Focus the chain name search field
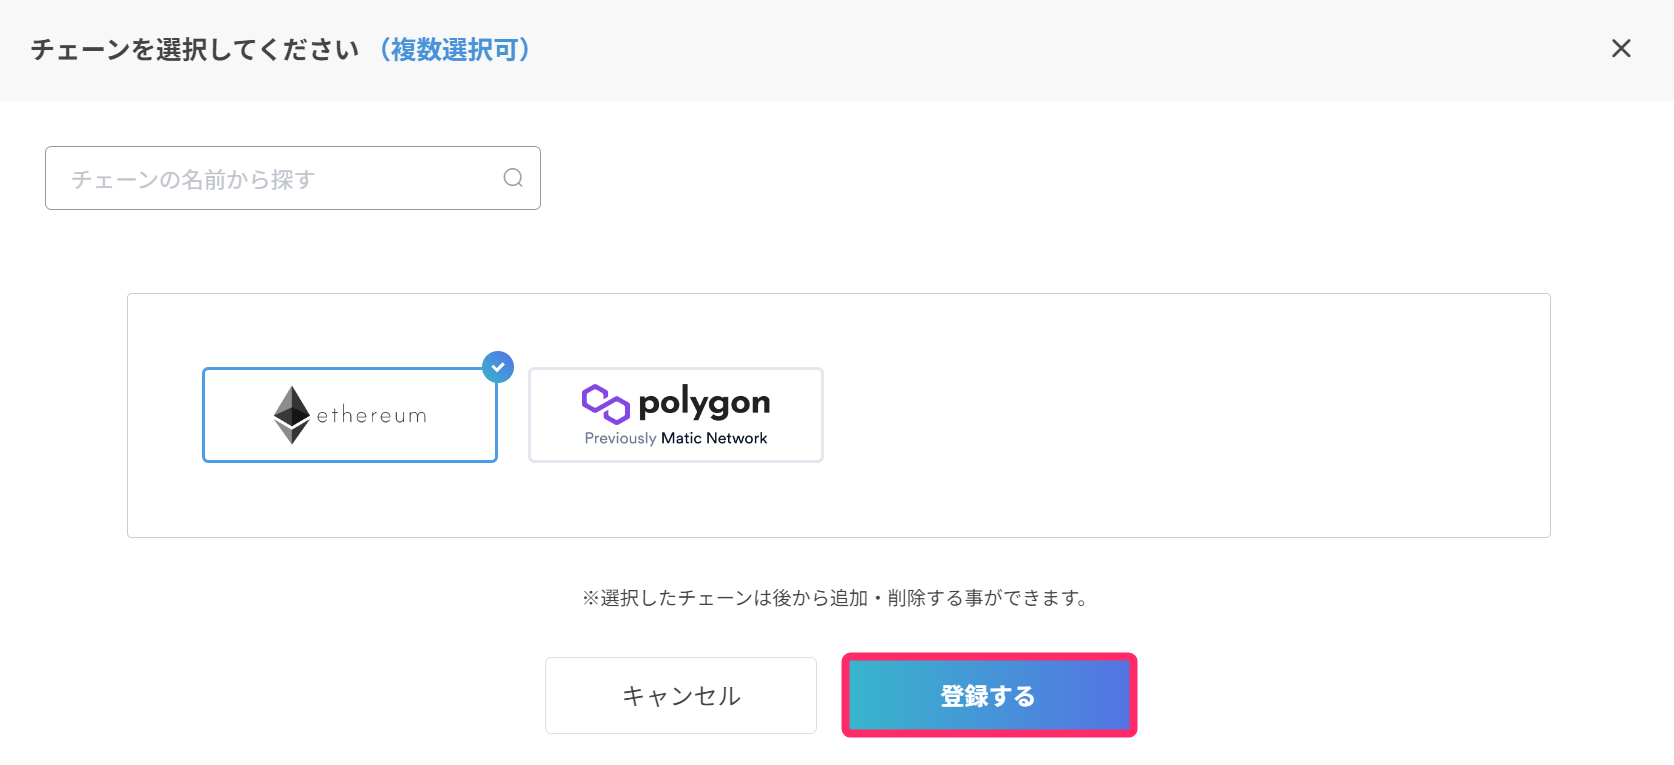Image resolution: width=1674 pixels, height=765 pixels. coord(293,178)
